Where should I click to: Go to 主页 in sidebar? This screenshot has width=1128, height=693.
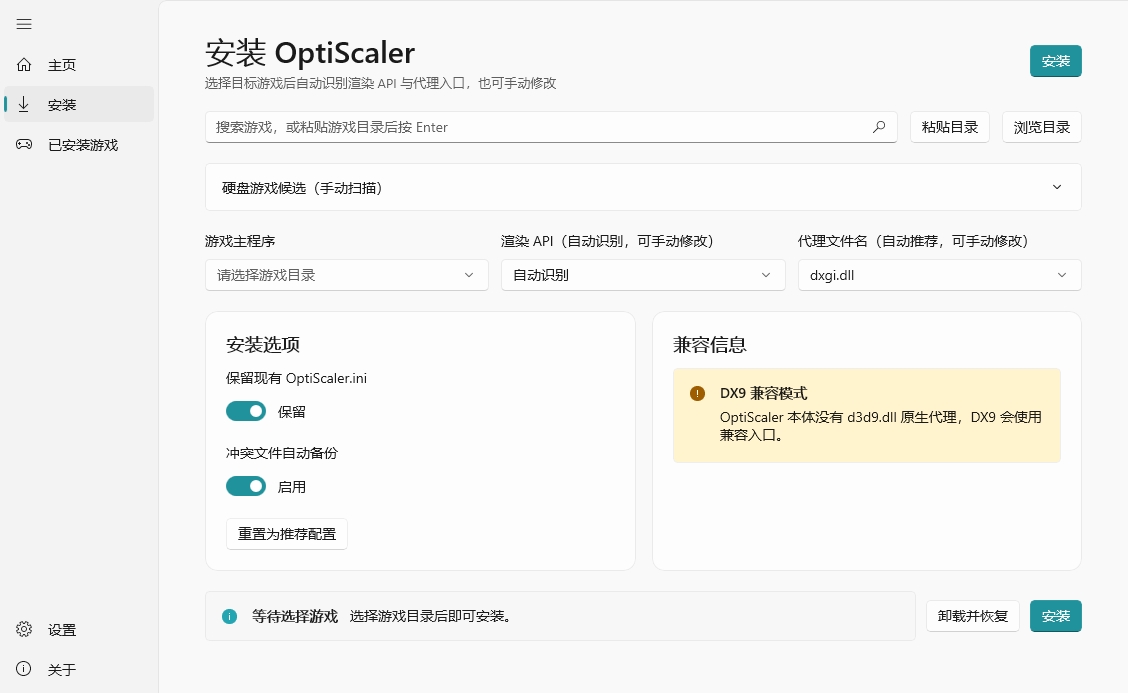79,65
